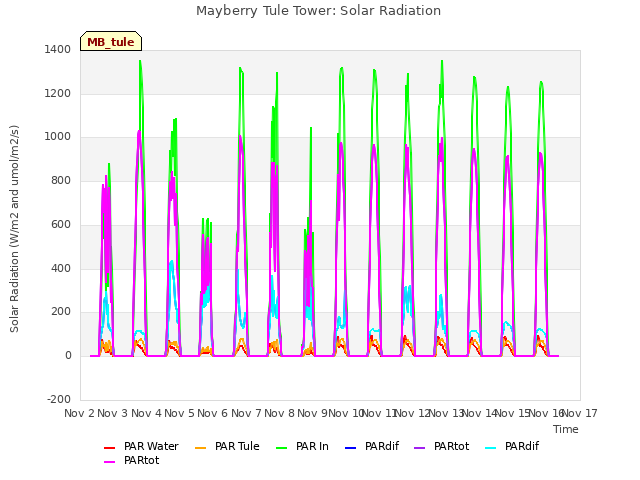Screen dimensions: 640x480
Task: Click the MB_tule site label badge
Action: pyautogui.click(x=111, y=41)
